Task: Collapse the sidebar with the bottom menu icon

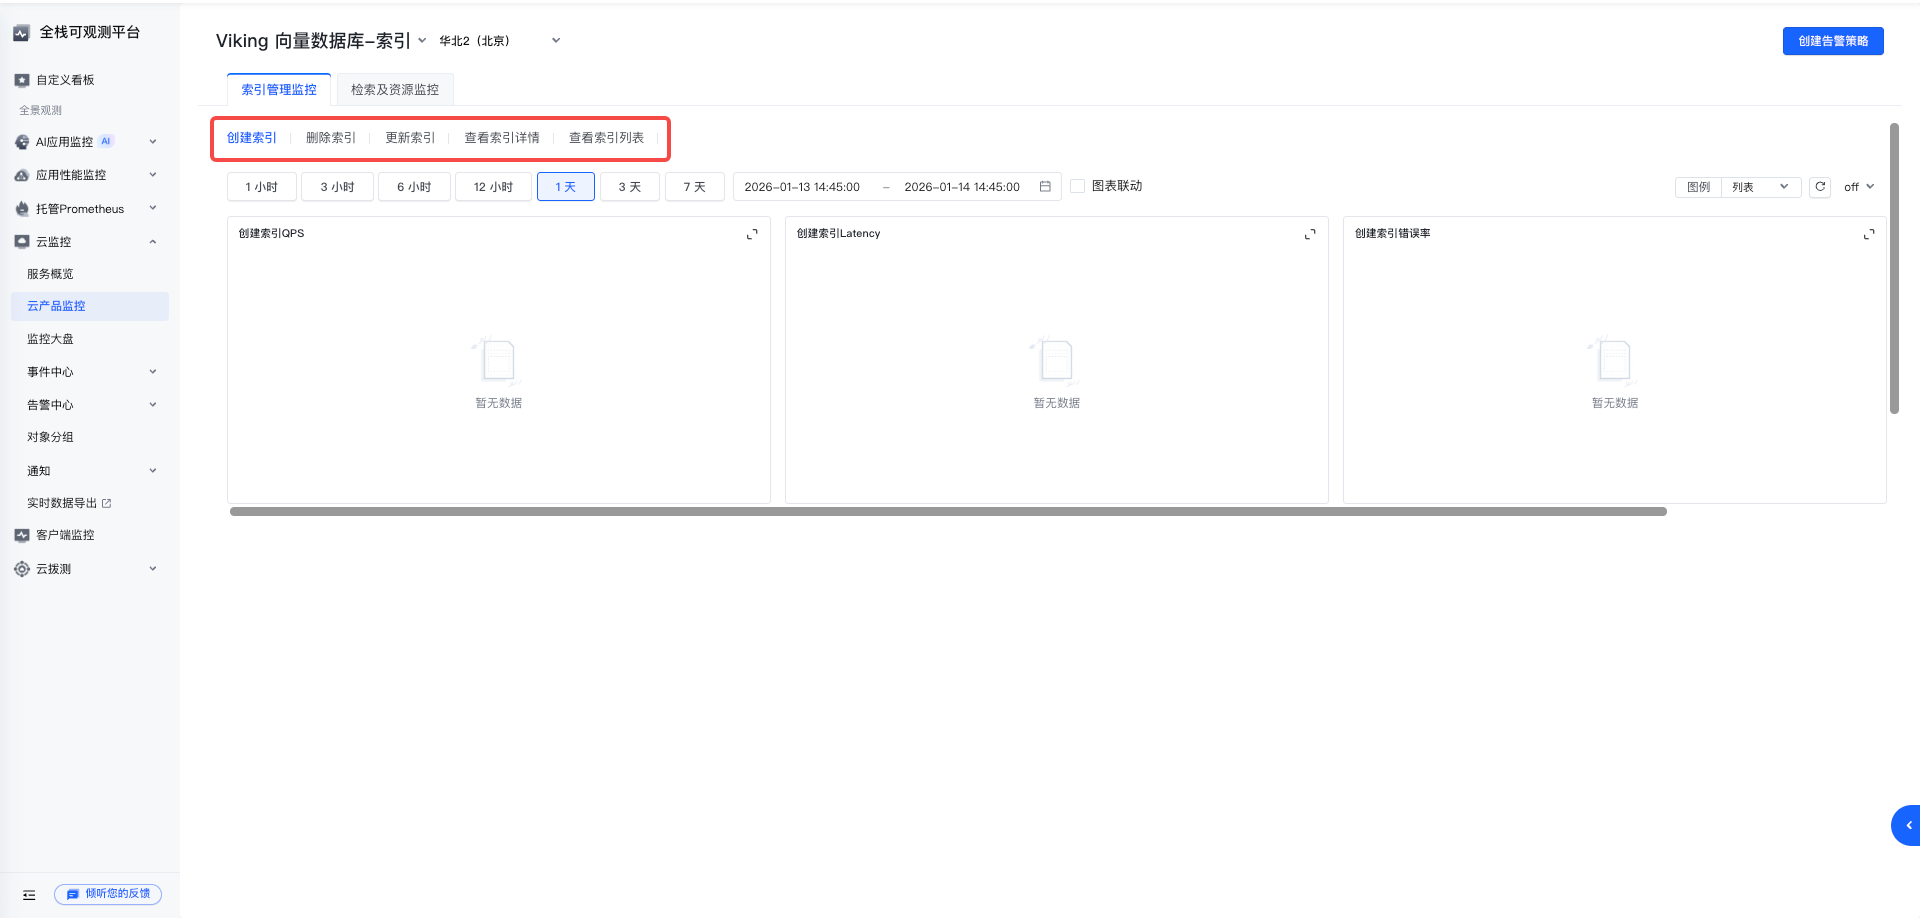Action: (x=29, y=895)
